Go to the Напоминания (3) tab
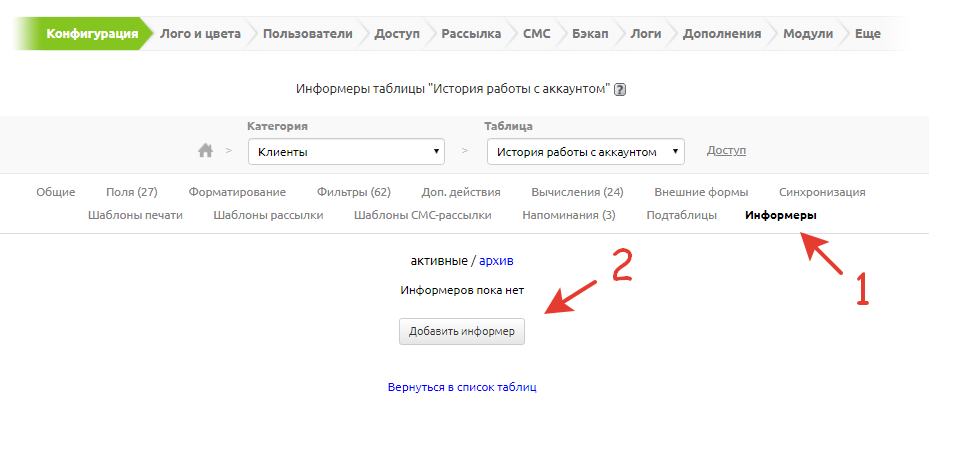This screenshot has height=454, width=955. pyautogui.click(x=568, y=215)
